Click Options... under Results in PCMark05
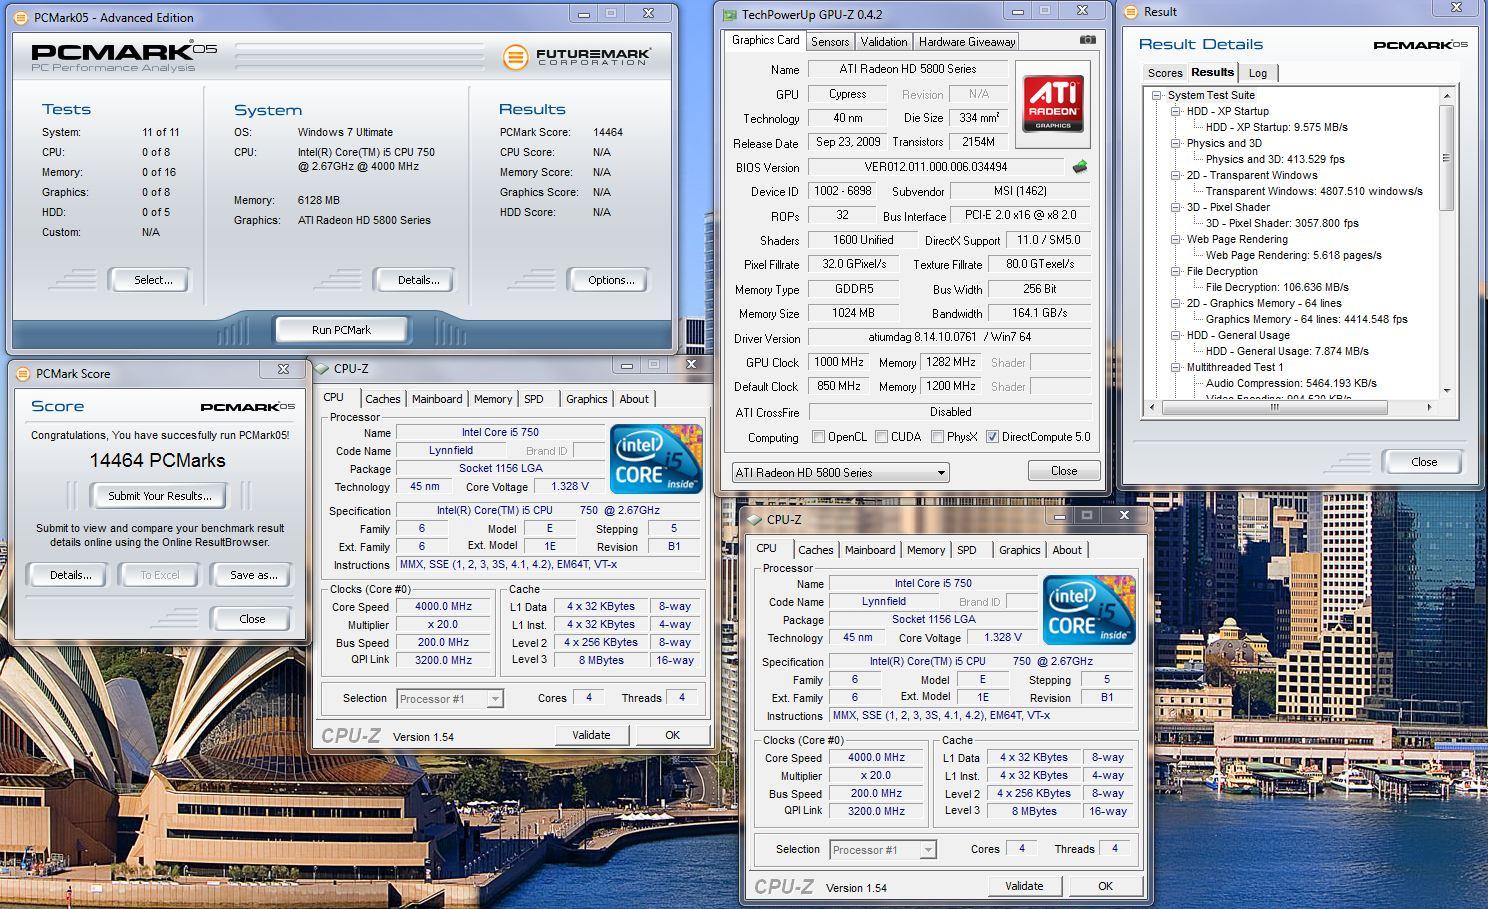The width and height of the screenshot is (1488, 909). click(611, 280)
